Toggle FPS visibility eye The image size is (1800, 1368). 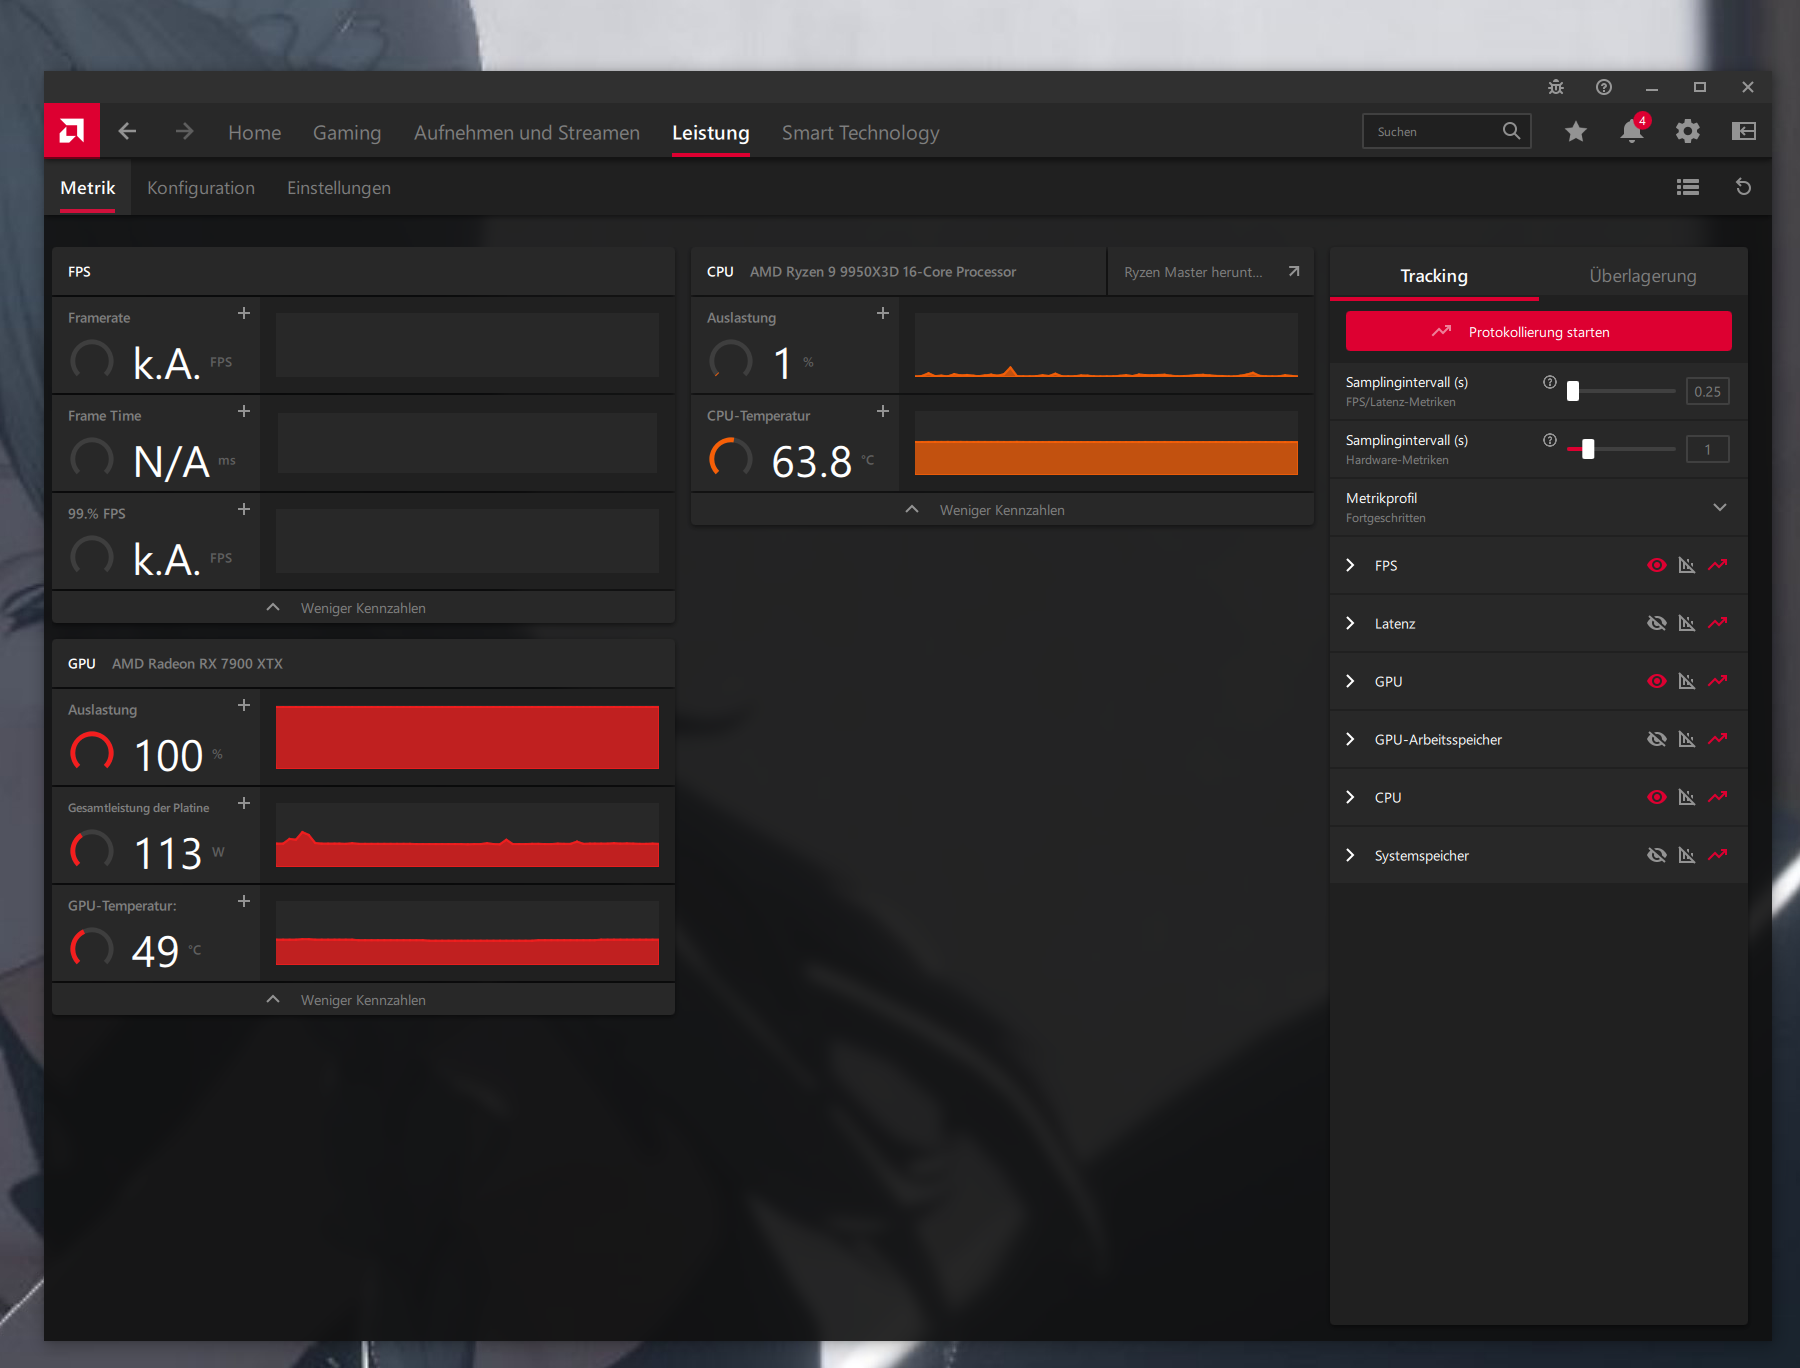pos(1657,565)
